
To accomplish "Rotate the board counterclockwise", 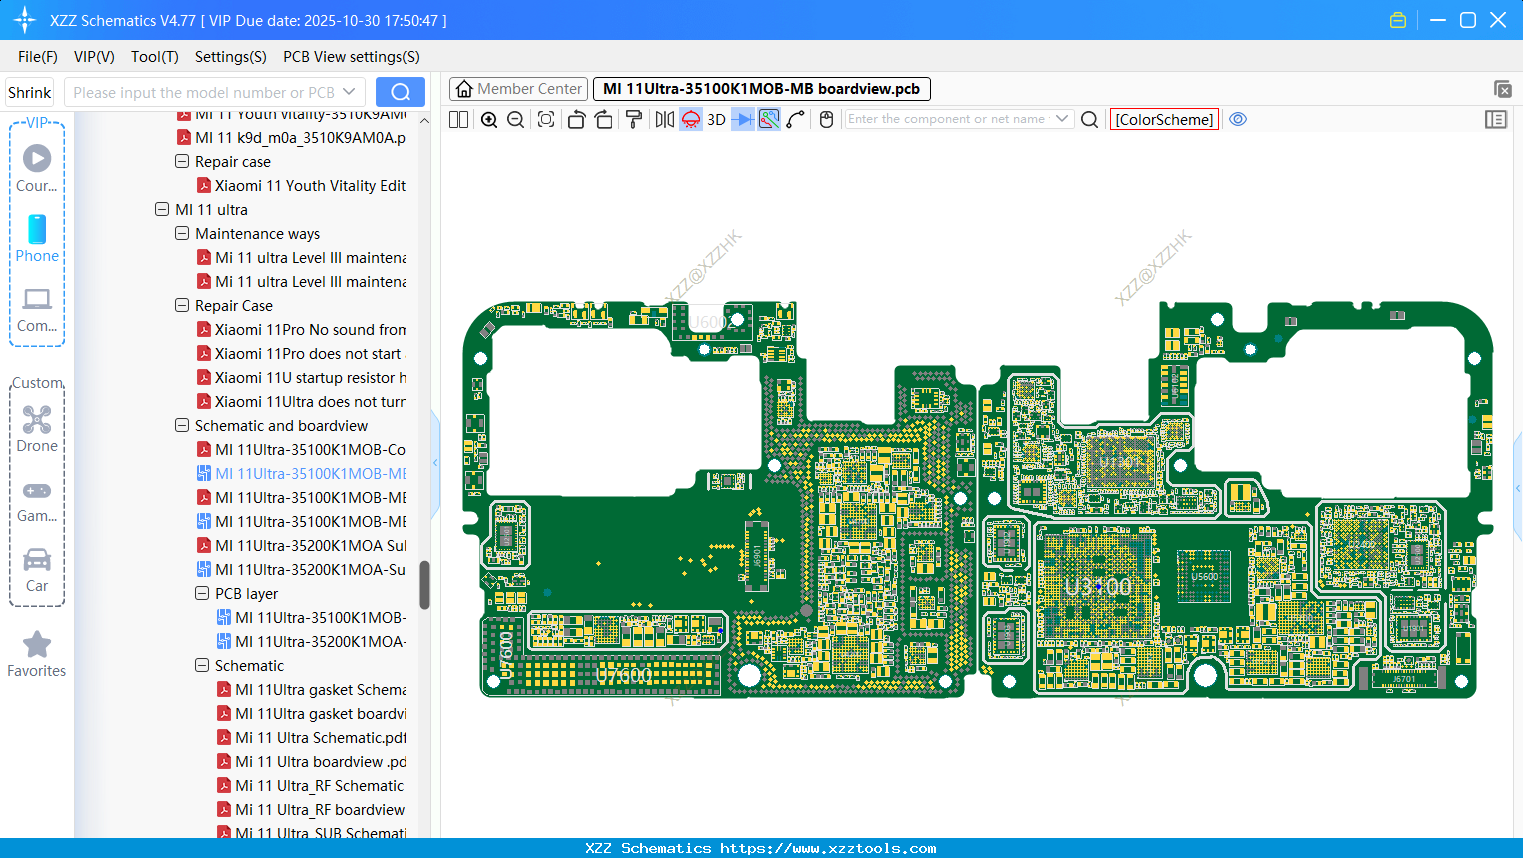I will [x=576, y=119].
